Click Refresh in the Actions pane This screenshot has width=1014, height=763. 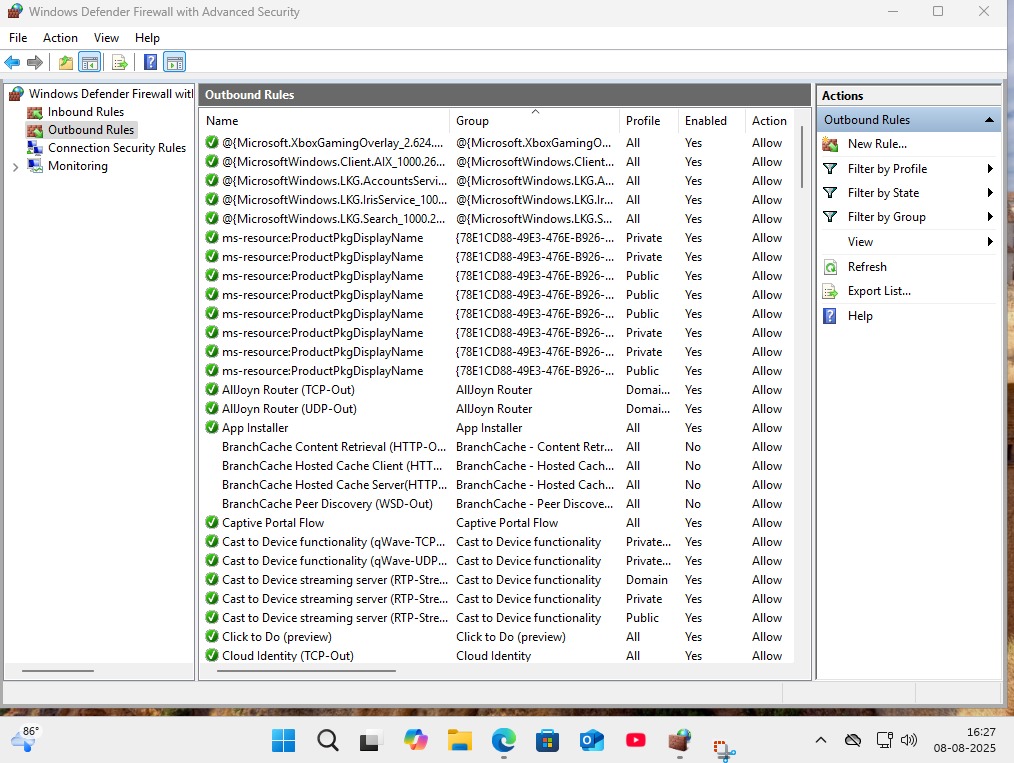pyautogui.click(x=867, y=267)
